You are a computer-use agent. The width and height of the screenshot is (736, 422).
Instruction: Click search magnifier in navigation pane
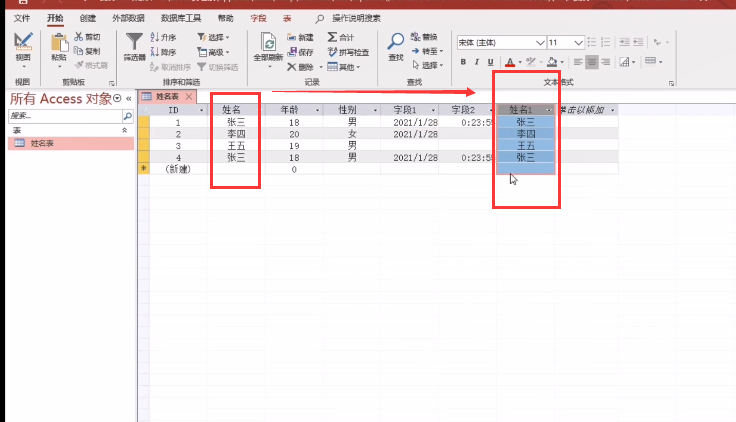(127, 116)
